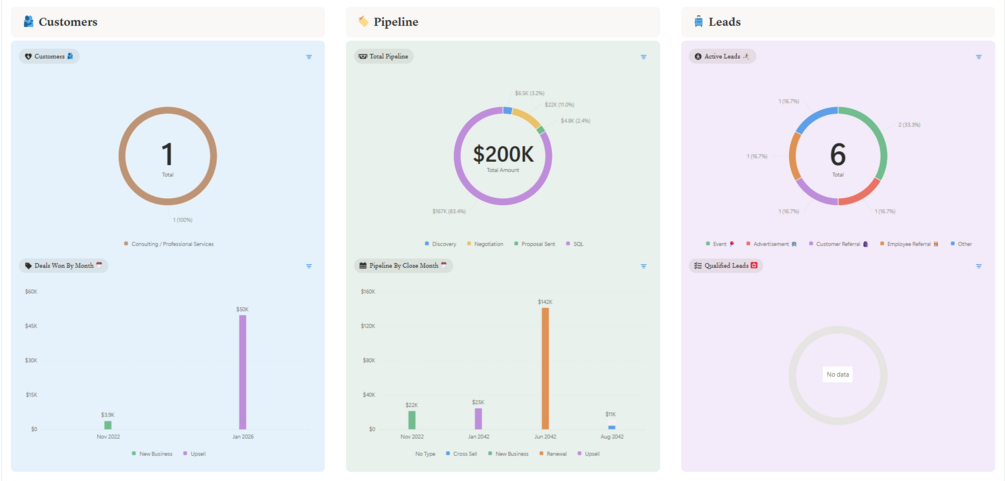Click the brown Customers donut ring
This screenshot has height=481, width=1005.
coord(123,156)
